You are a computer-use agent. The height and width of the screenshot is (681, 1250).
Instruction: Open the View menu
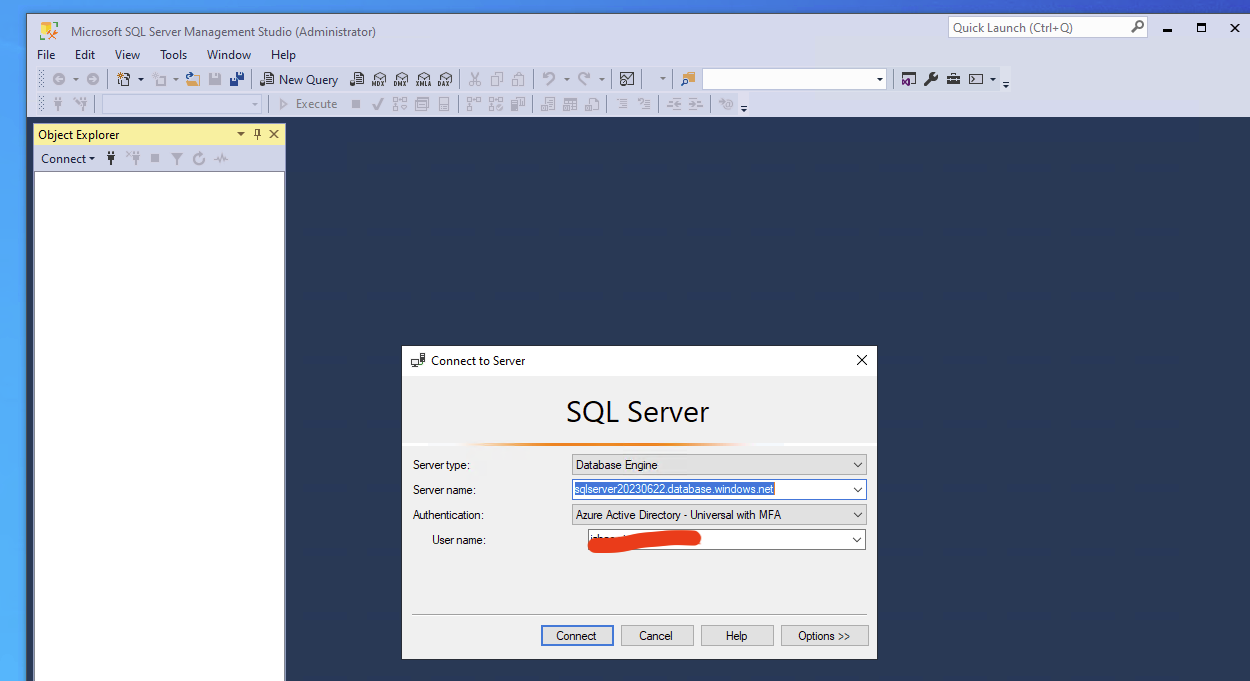[127, 55]
